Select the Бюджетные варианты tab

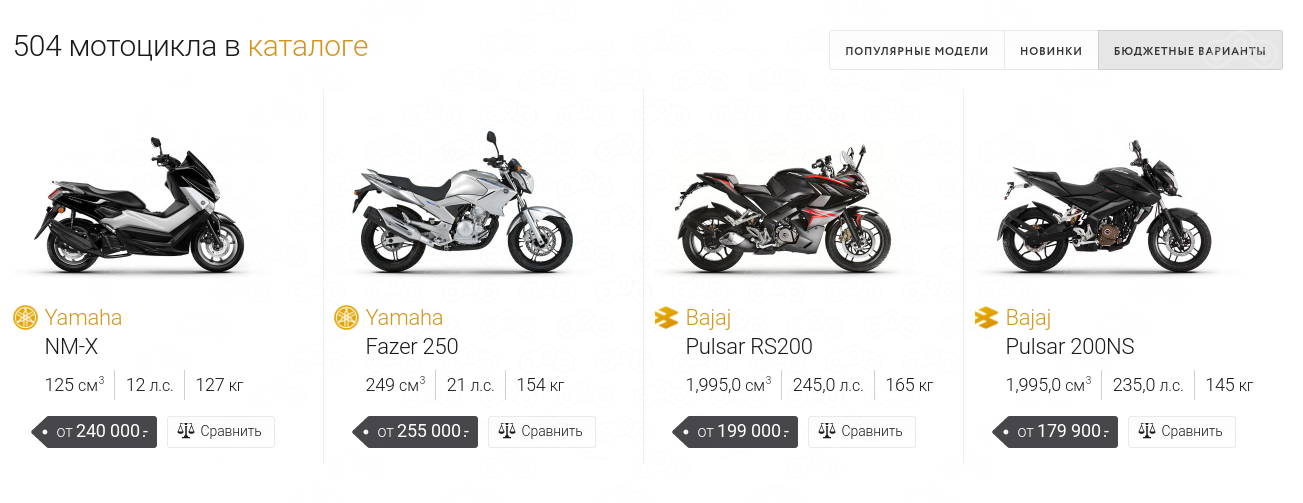tap(1189, 50)
